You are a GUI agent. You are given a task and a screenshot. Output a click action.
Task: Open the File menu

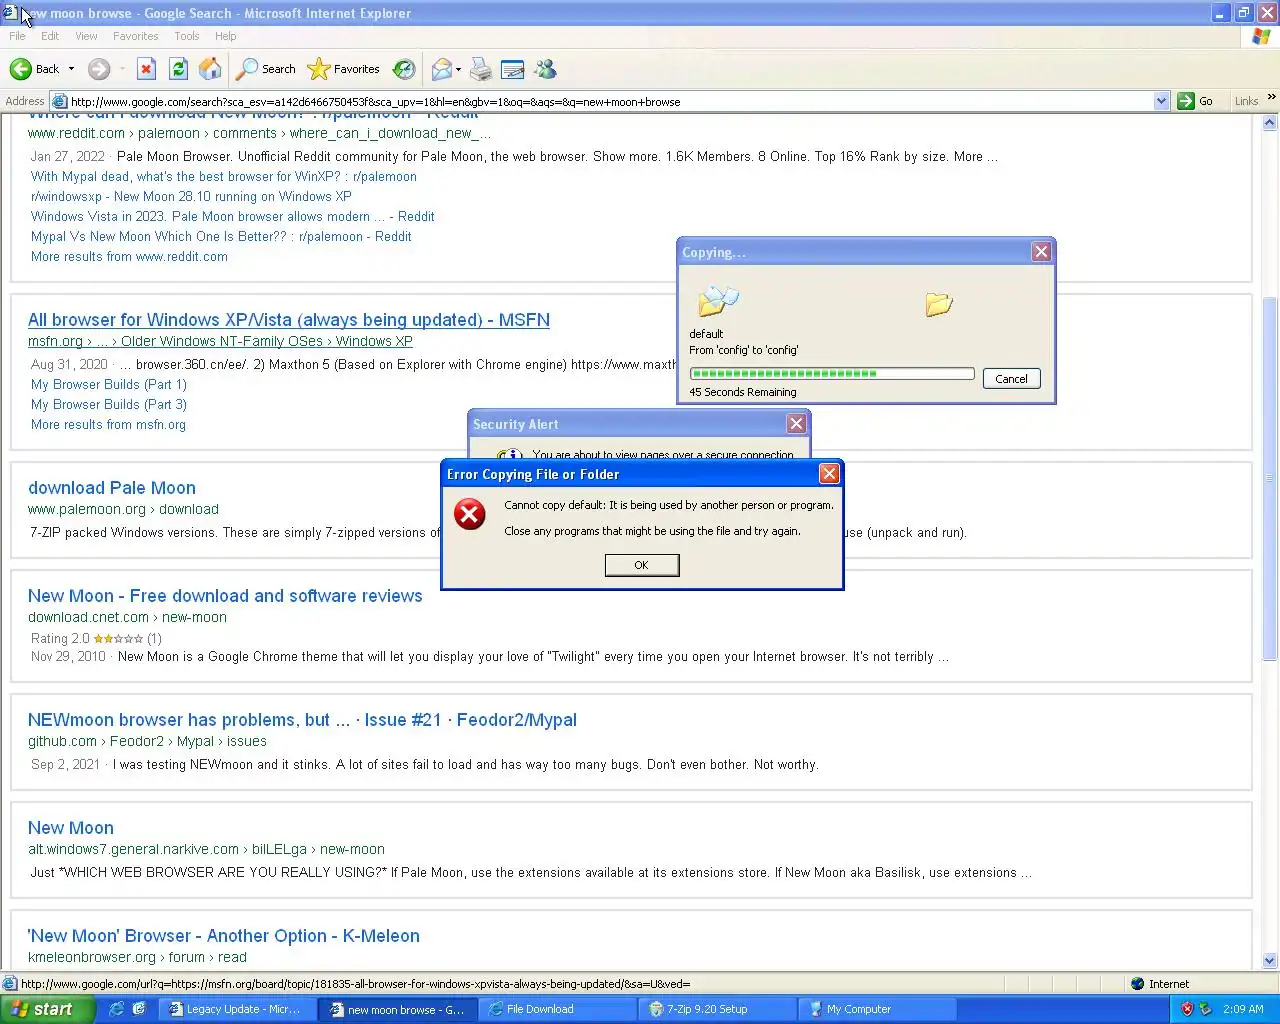[17, 36]
